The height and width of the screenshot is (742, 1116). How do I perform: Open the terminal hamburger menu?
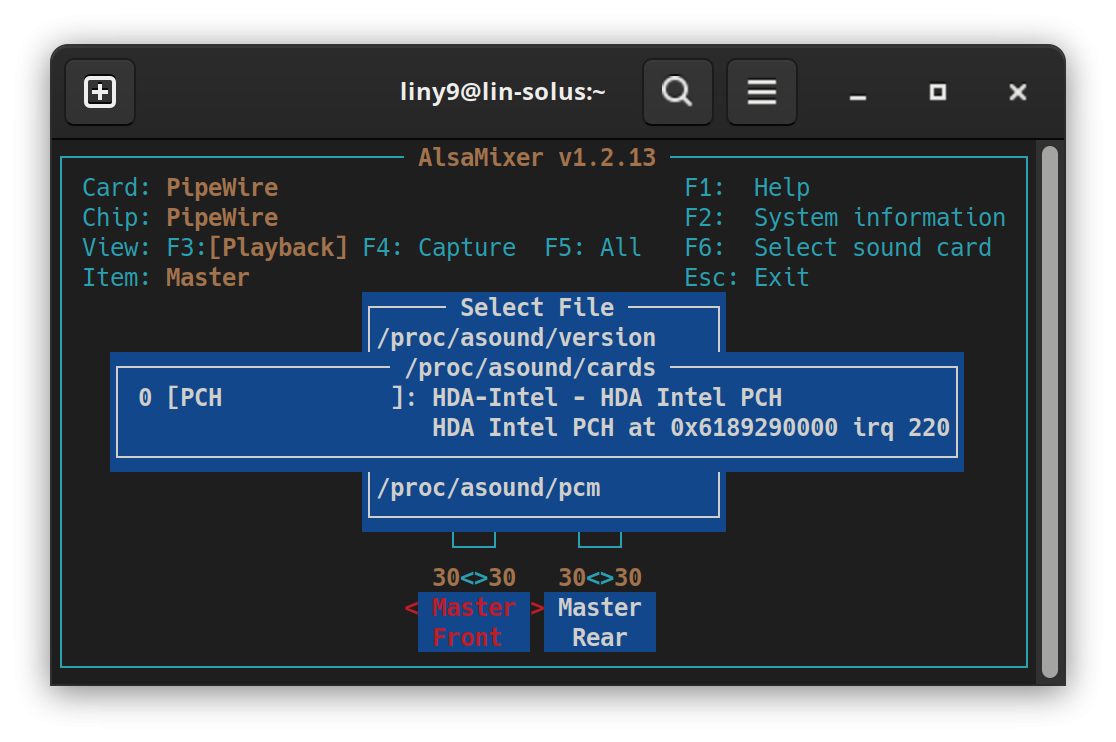761,92
